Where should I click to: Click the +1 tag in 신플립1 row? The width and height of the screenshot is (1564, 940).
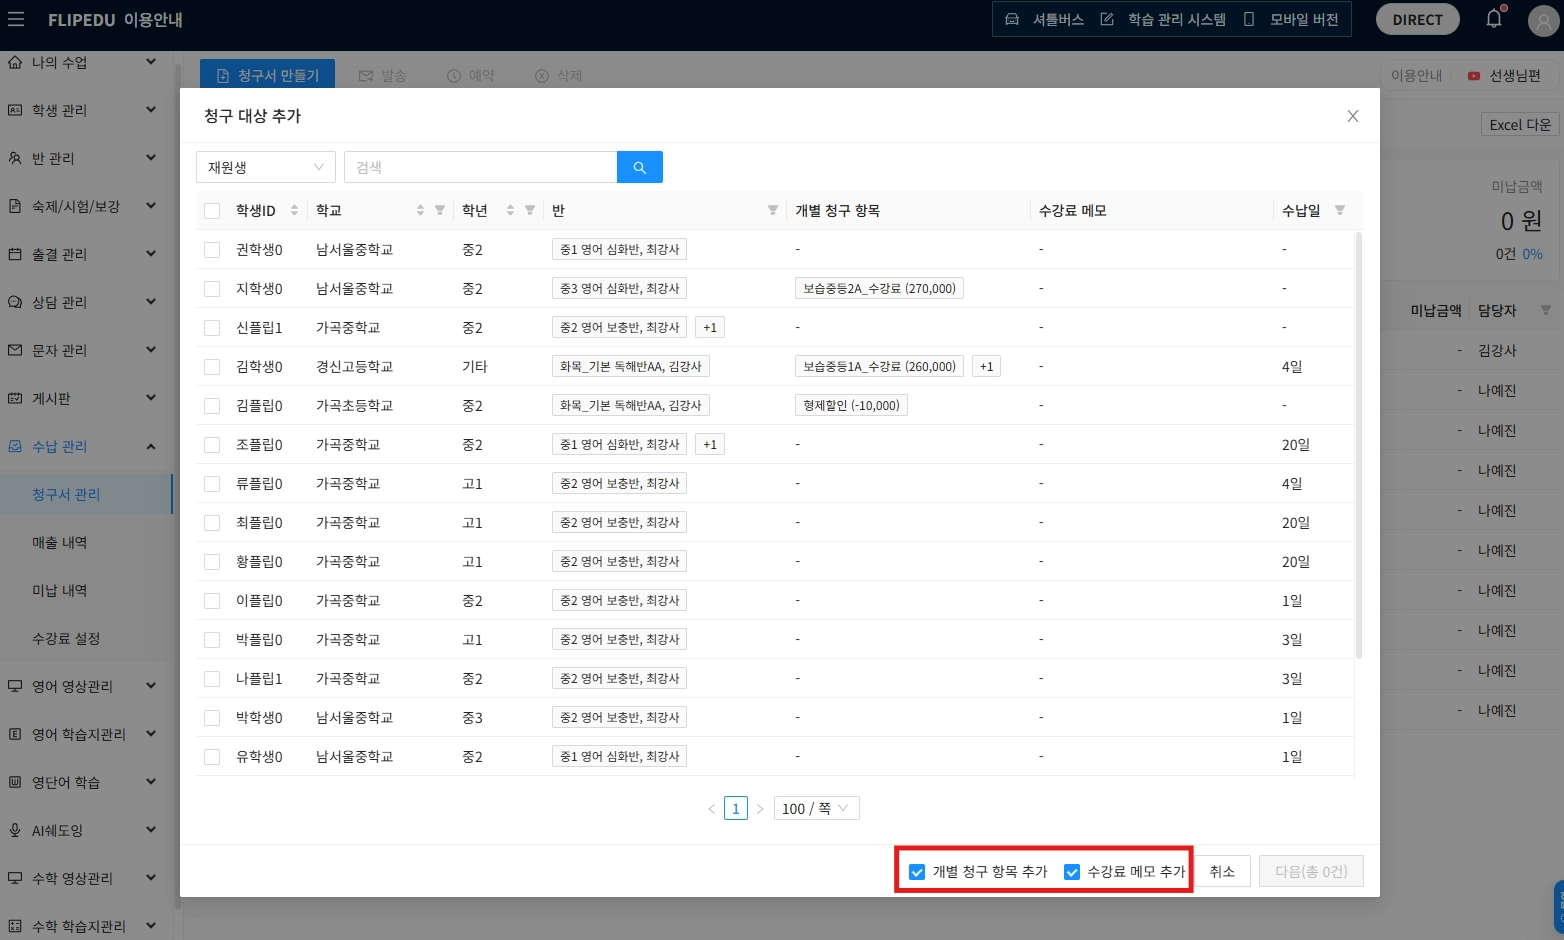(x=710, y=328)
